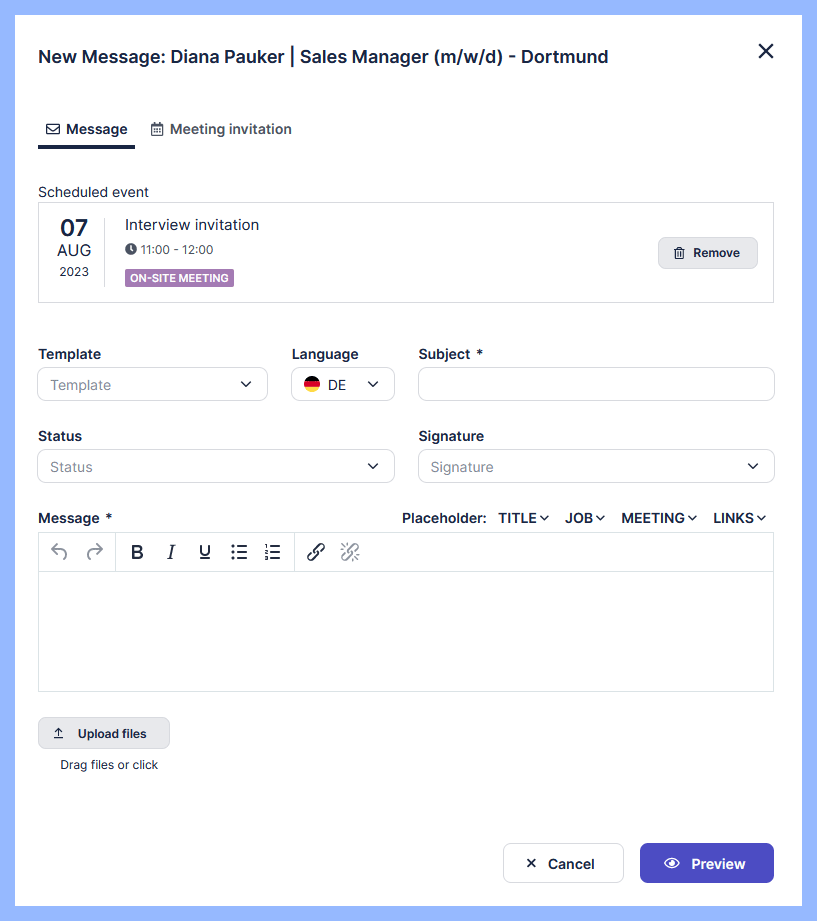
Task: Select the Message tab
Action: [87, 129]
